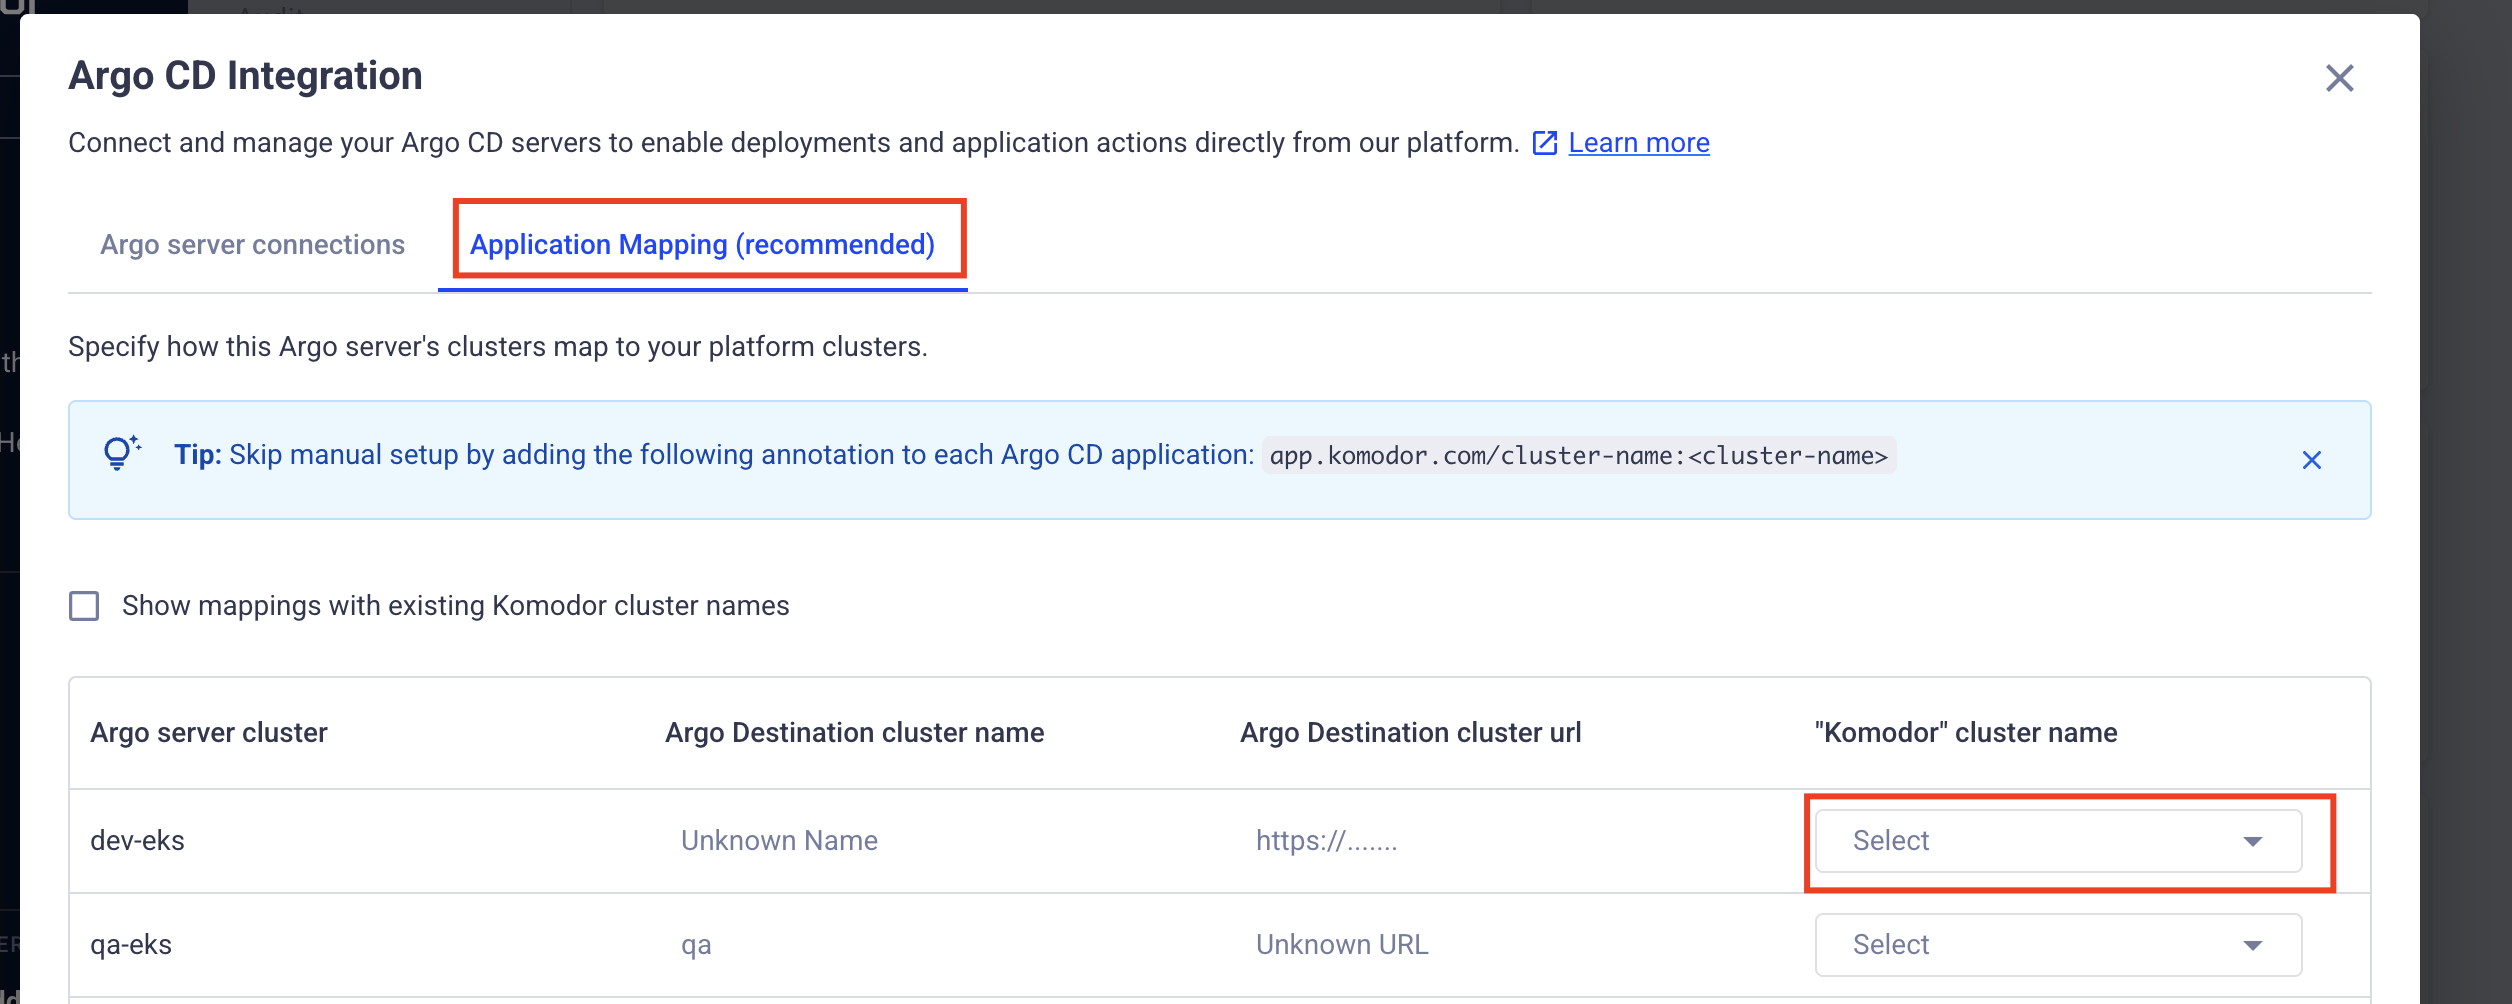Switch to Argo server connections tab

tap(252, 245)
